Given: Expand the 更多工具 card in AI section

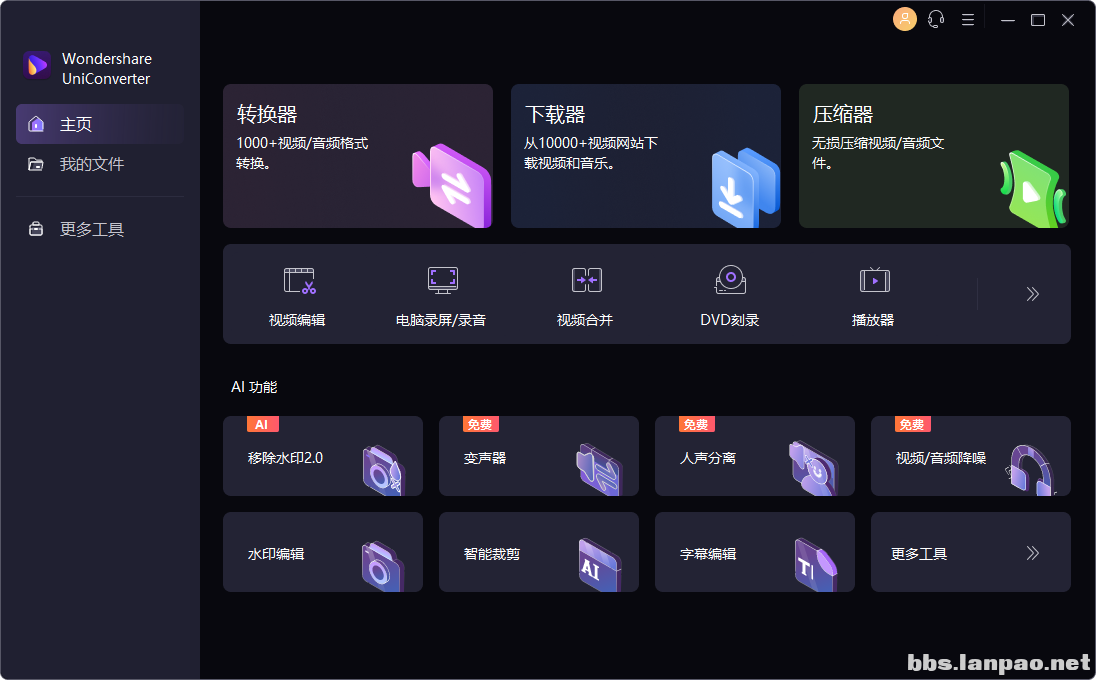Looking at the screenshot, I should tap(970, 553).
